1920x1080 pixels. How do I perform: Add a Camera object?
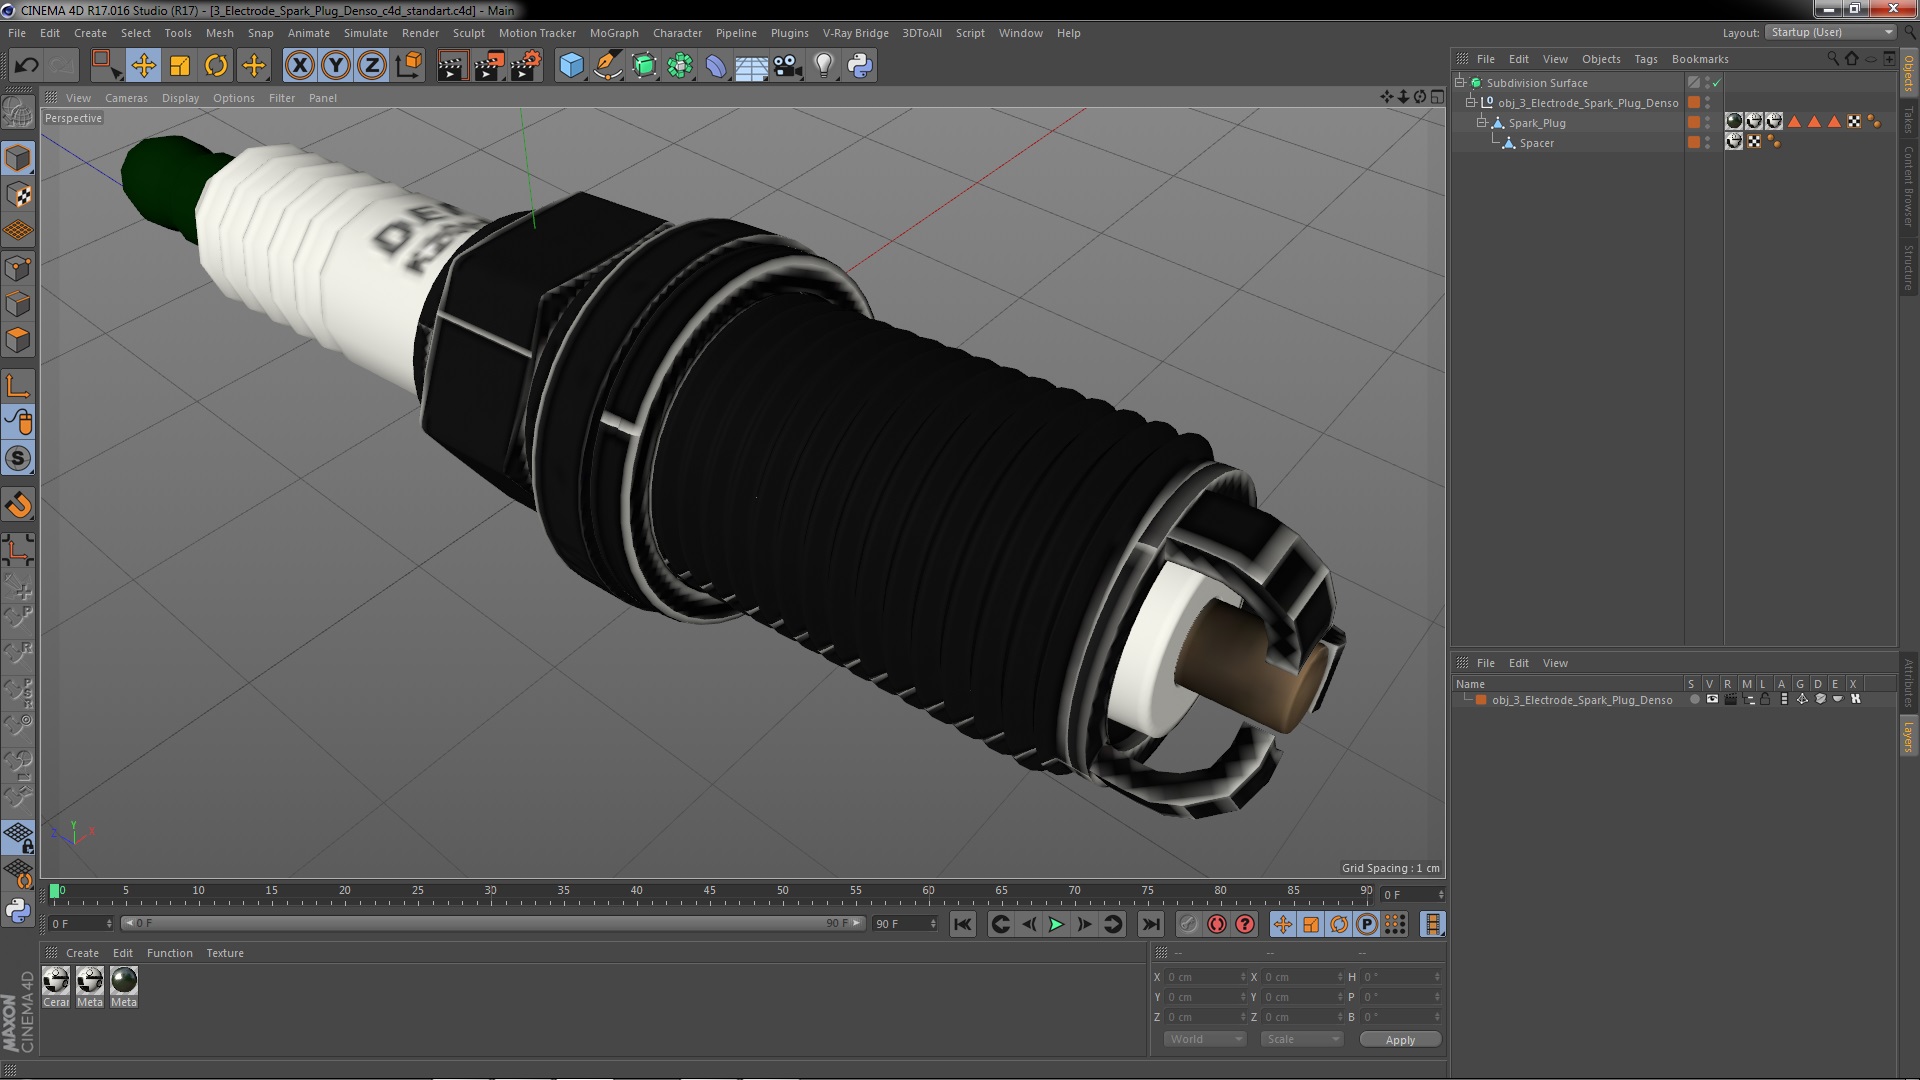point(787,66)
